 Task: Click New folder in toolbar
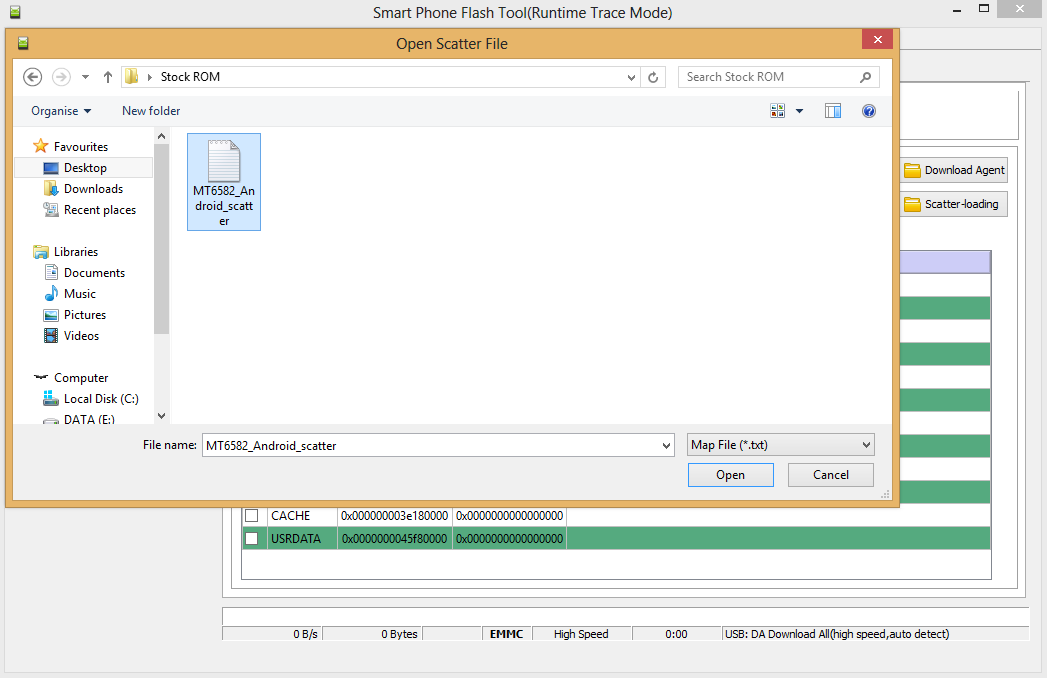coord(151,111)
